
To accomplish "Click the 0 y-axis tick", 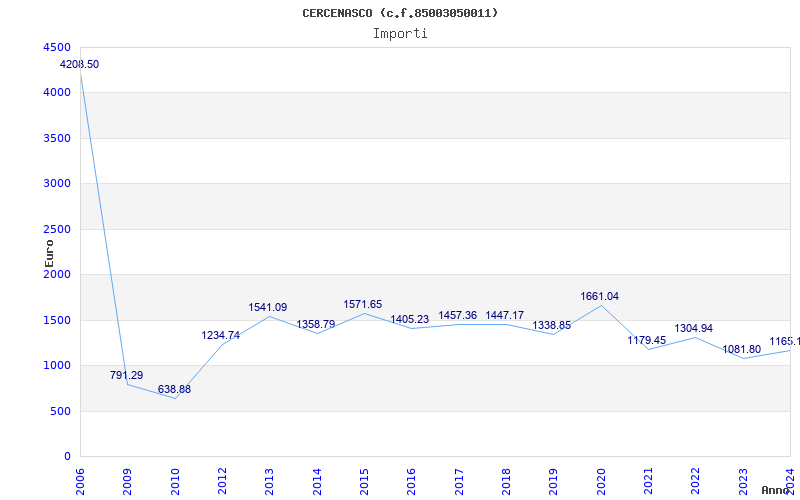I will point(67,457).
